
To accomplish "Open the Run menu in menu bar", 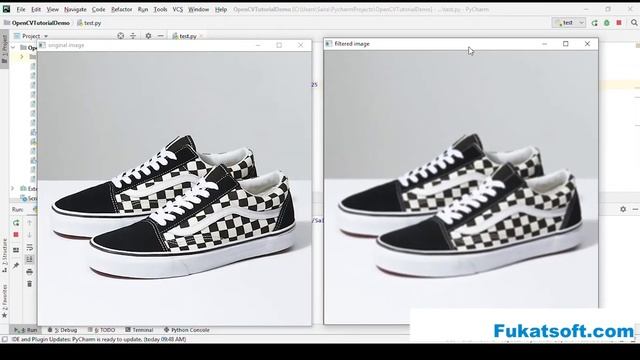I will (143, 9).
